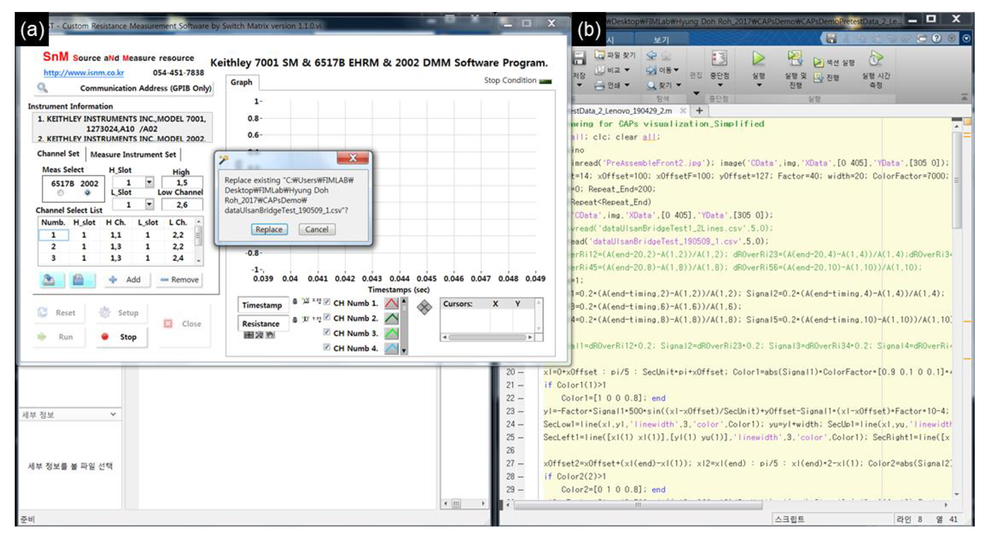Viewport: 986px width, 537px height.
Task: Click the diamond cursor mover icon
Action: (424, 307)
